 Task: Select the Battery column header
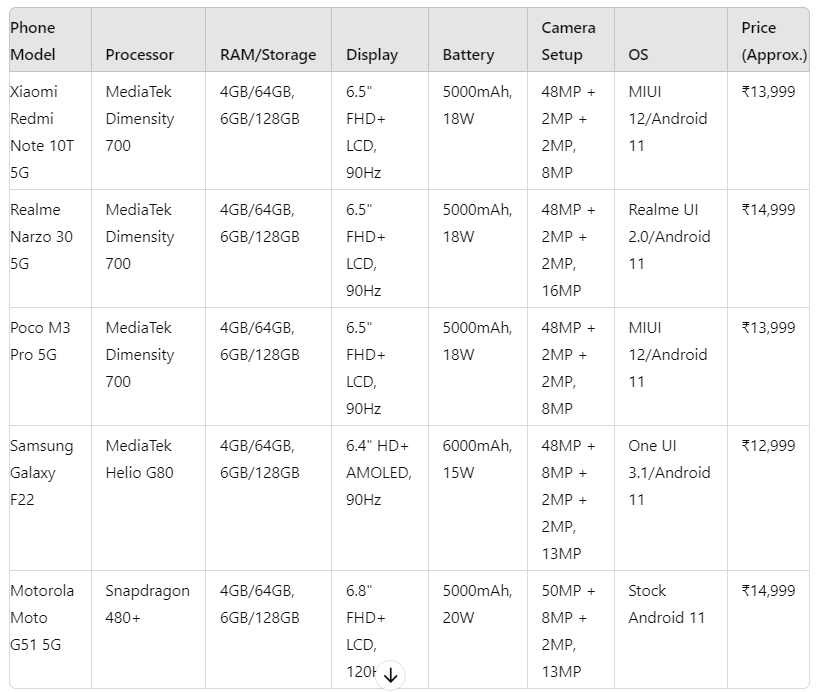coord(478,40)
